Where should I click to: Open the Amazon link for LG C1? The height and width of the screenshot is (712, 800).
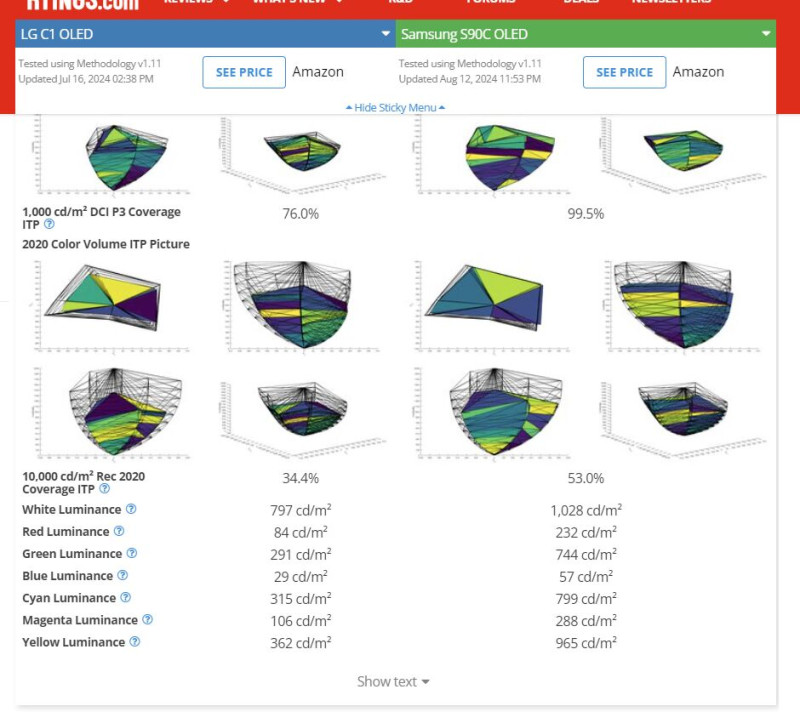[318, 72]
